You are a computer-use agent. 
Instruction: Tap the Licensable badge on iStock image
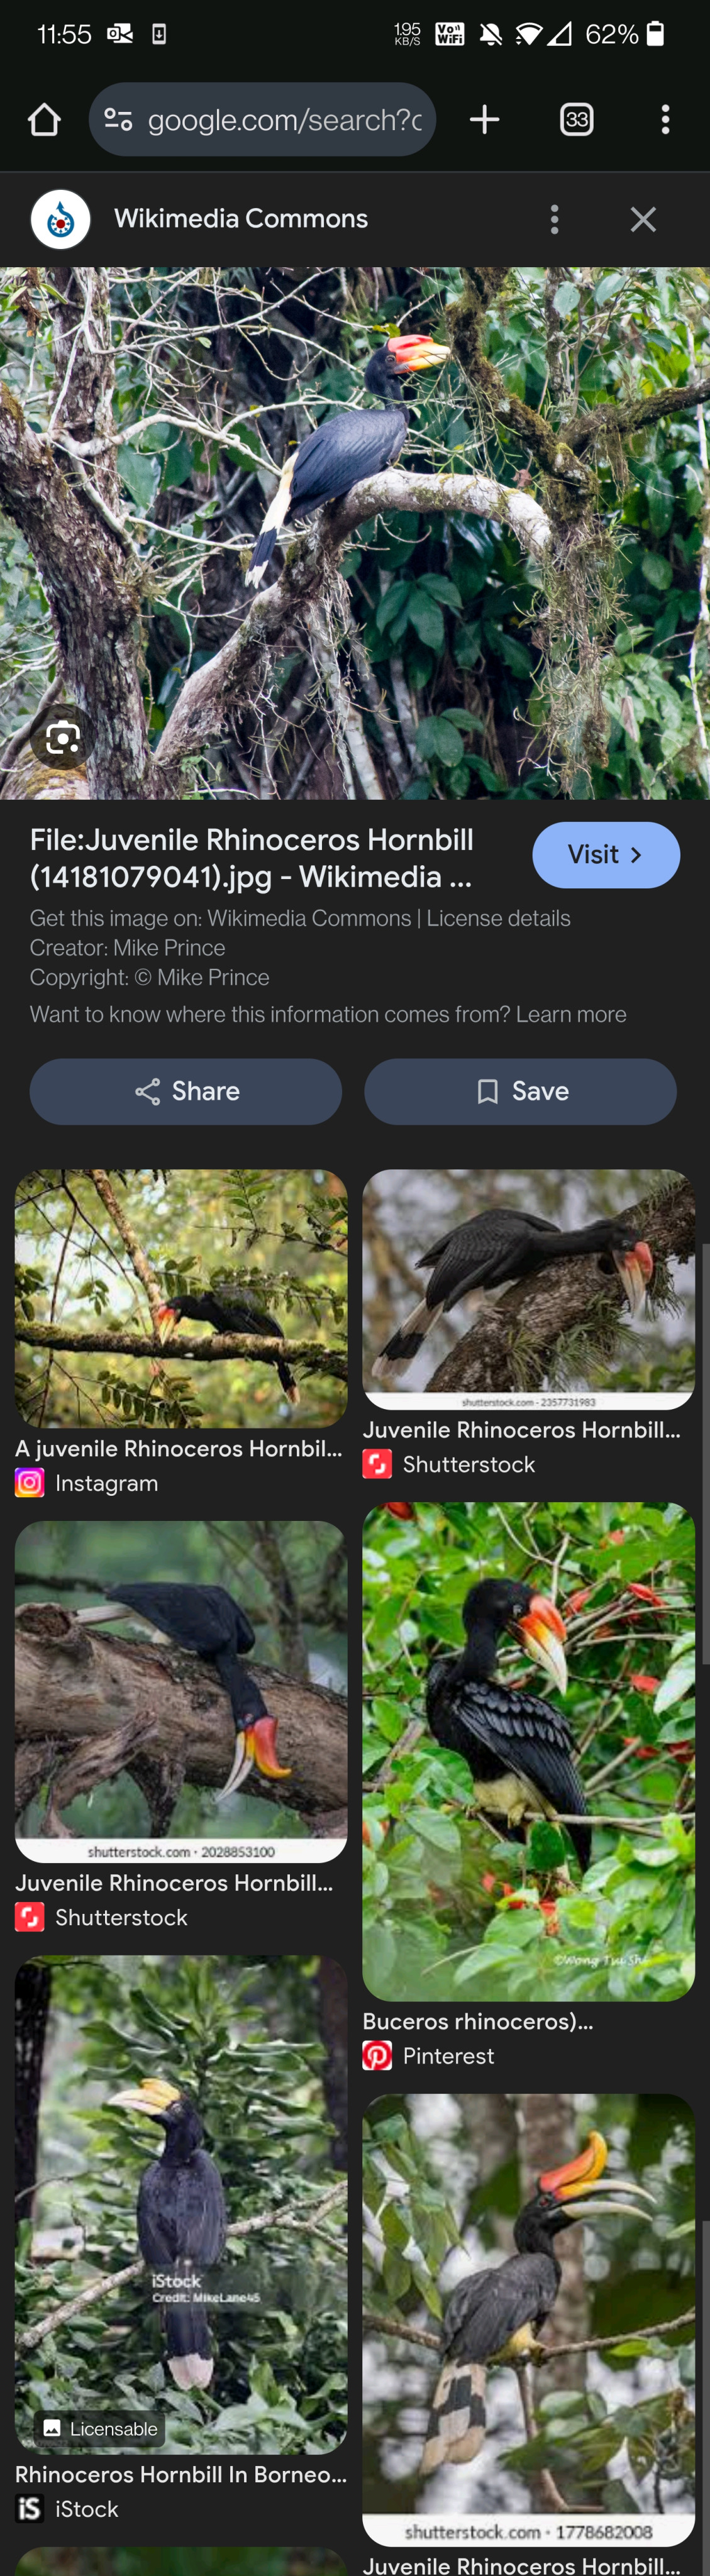click(100, 2428)
